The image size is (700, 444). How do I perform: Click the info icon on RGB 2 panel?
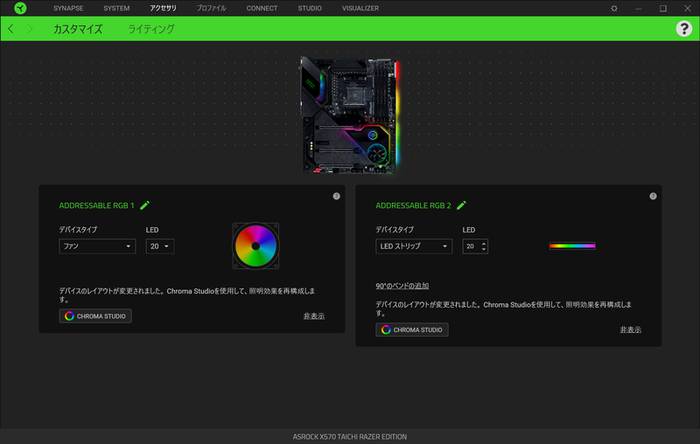pyautogui.click(x=653, y=196)
